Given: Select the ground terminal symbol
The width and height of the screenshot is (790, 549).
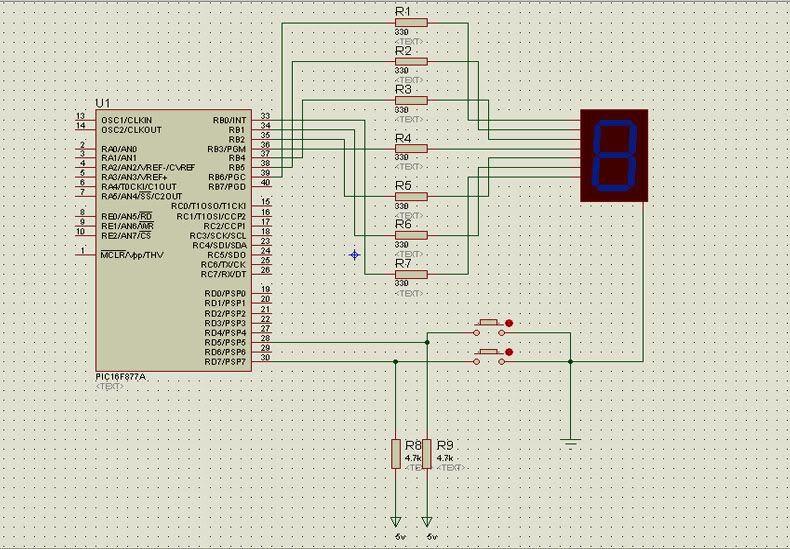Looking at the screenshot, I should [x=571, y=439].
